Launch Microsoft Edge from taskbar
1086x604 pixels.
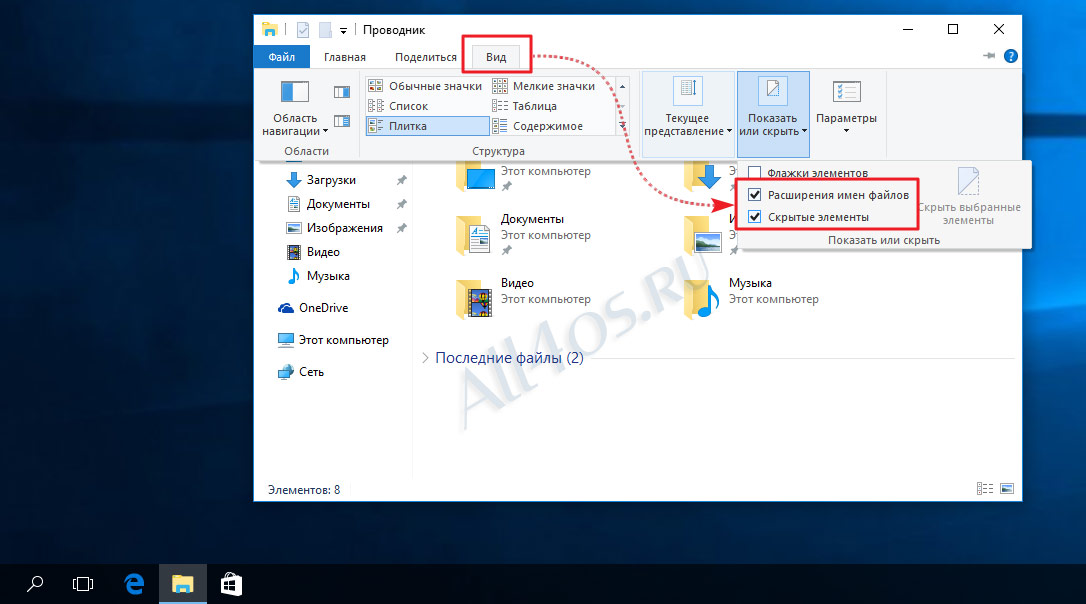click(134, 584)
